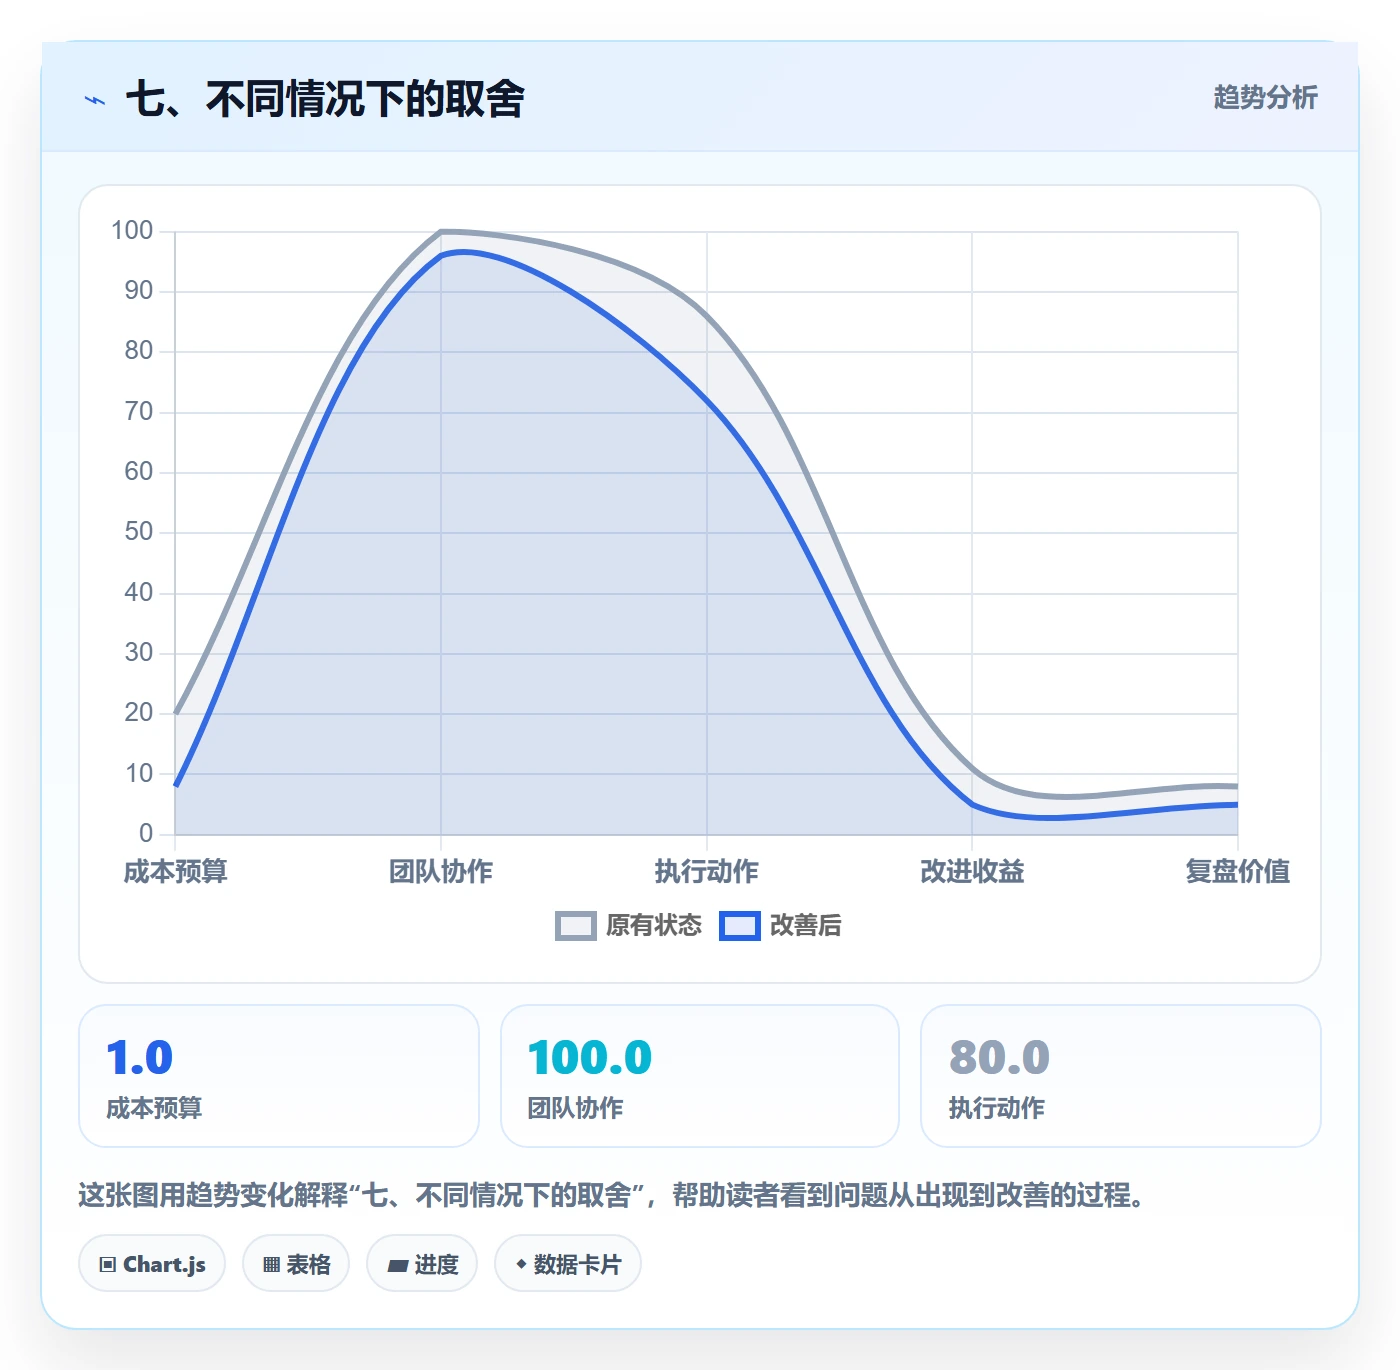Click the 原有状态 legend label

click(654, 926)
